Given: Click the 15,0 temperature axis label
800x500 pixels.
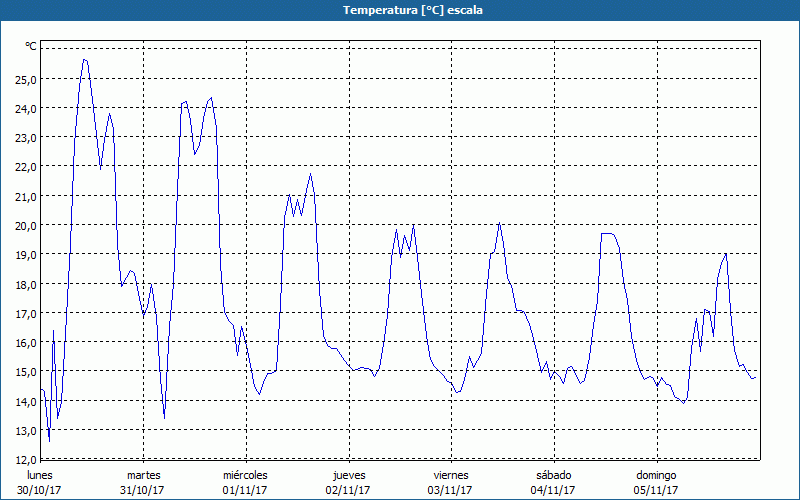Looking at the screenshot, I should coord(25,371).
